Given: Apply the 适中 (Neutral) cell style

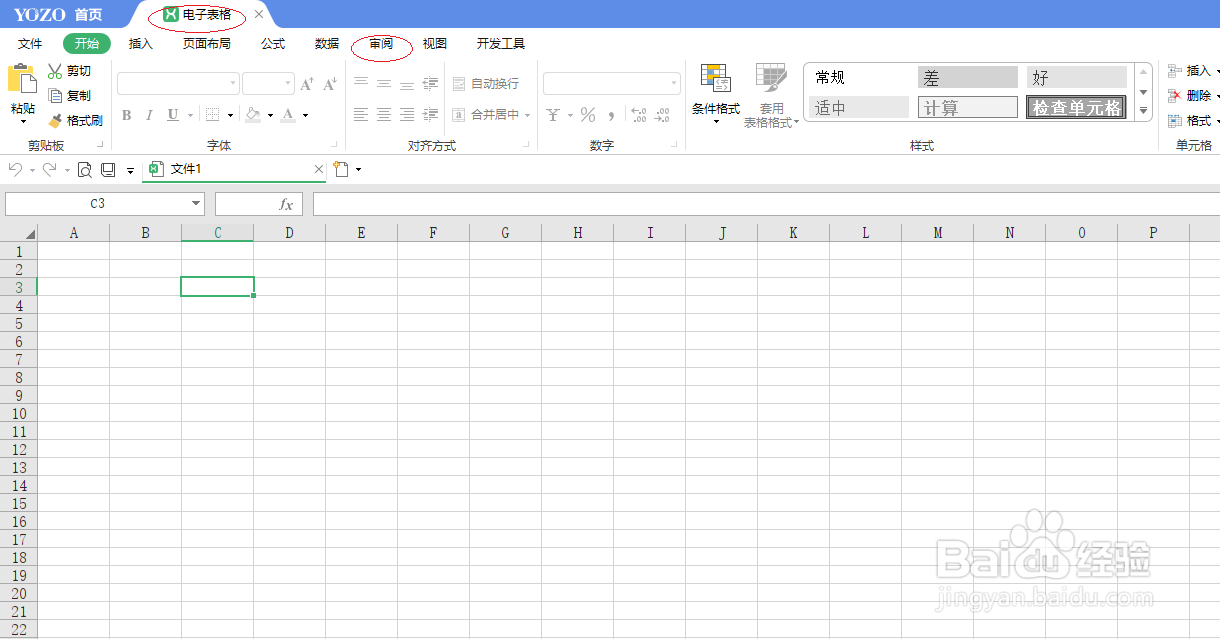Looking at the screenshot, I should 859,108.
